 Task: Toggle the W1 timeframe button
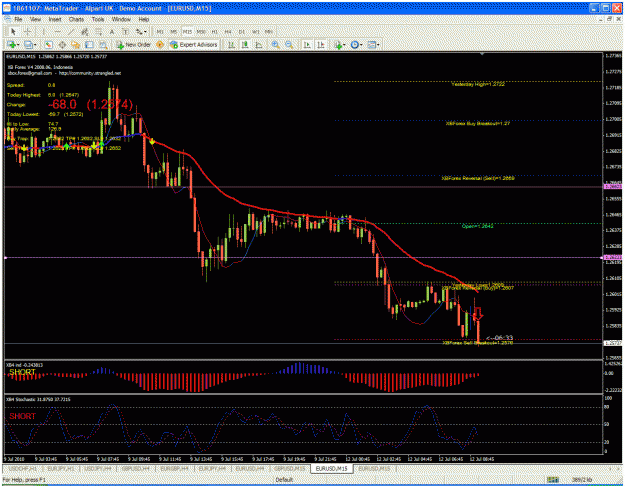pyautogui.click(x=256, y=31)
